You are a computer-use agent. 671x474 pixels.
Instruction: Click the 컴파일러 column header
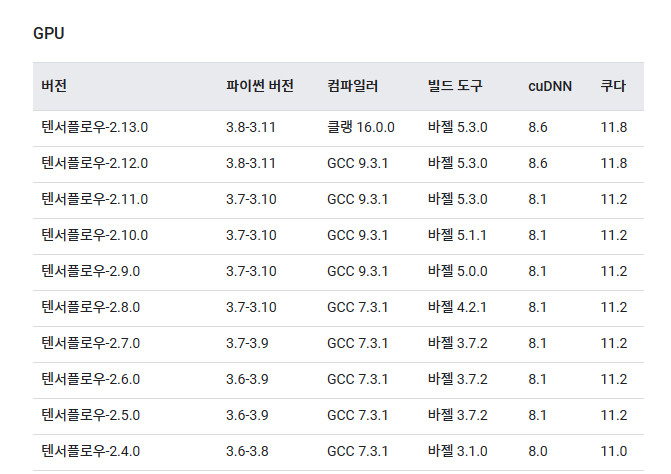pos(352,86)
